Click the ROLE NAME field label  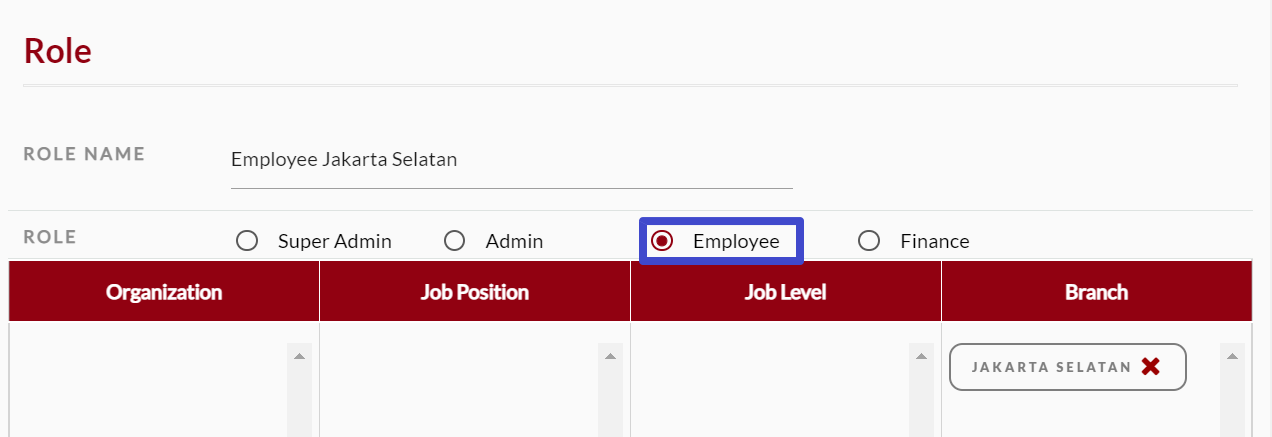click(84, 154)
